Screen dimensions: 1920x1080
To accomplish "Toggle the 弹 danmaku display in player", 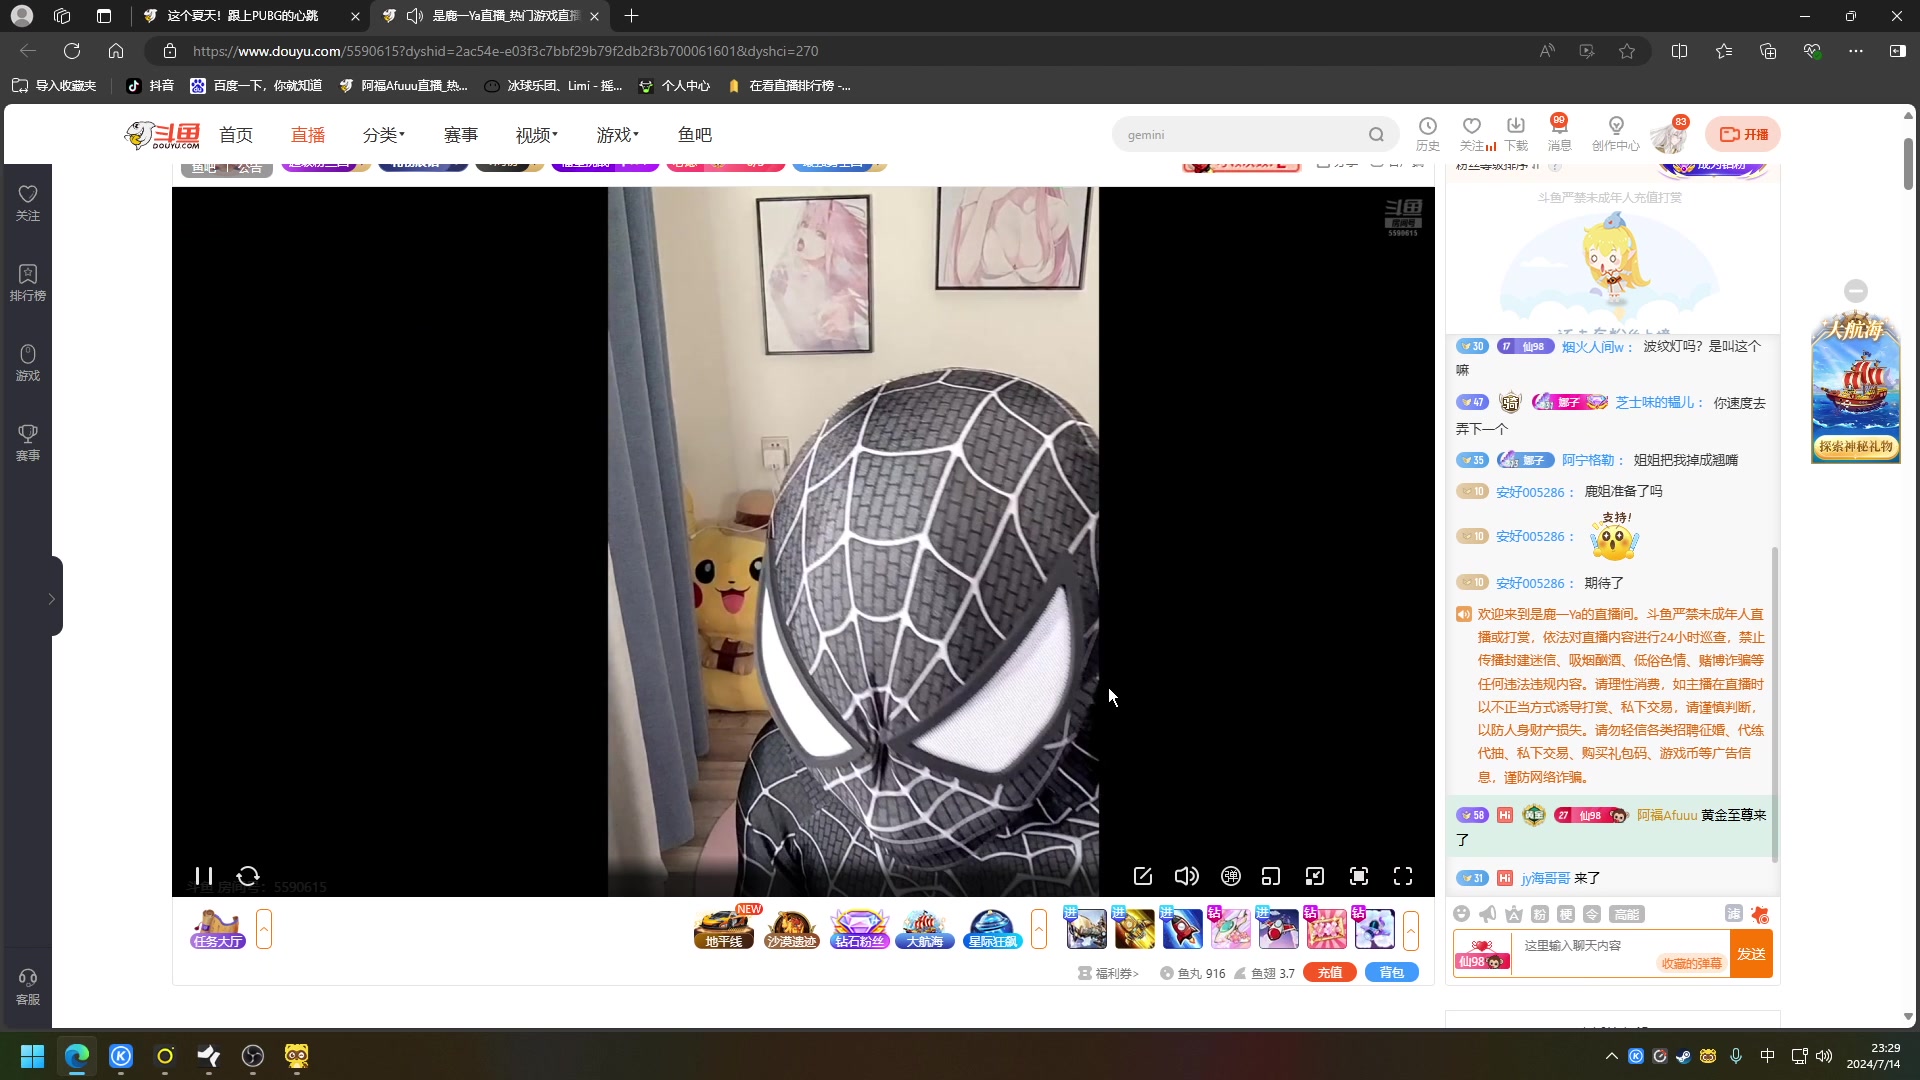I will [1231, 876].
